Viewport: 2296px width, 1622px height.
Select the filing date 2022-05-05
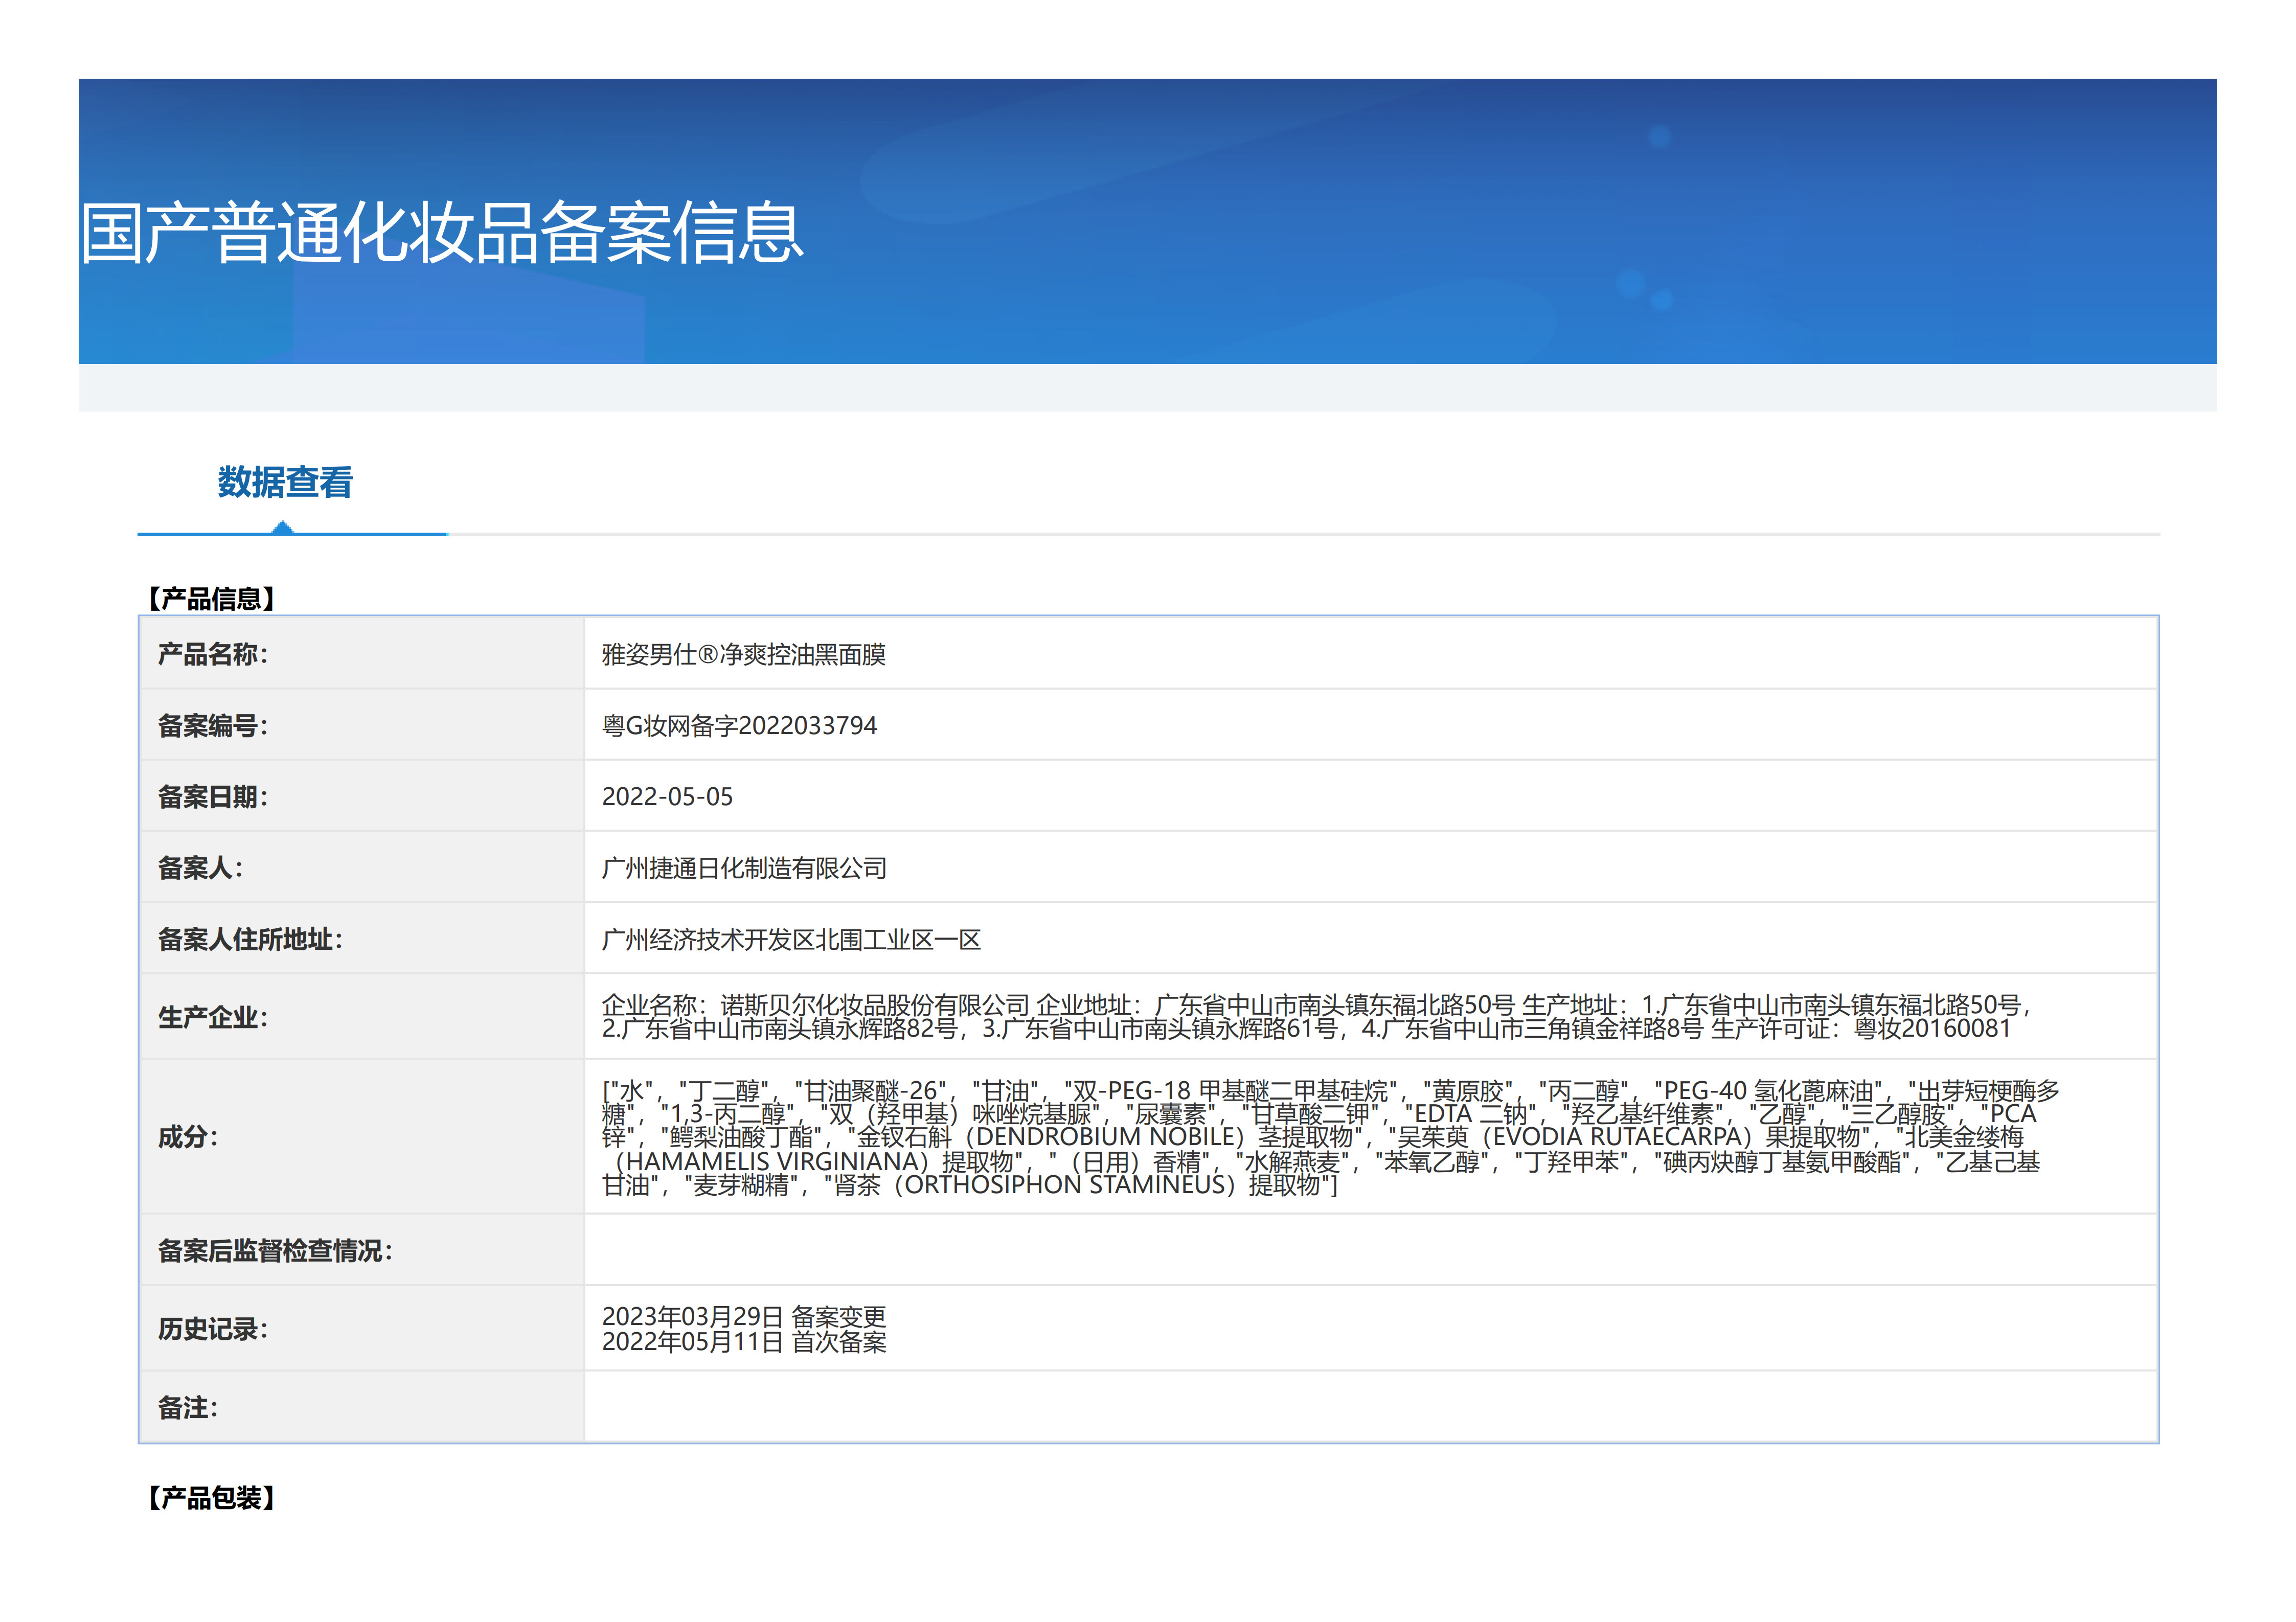pos(667,796)
